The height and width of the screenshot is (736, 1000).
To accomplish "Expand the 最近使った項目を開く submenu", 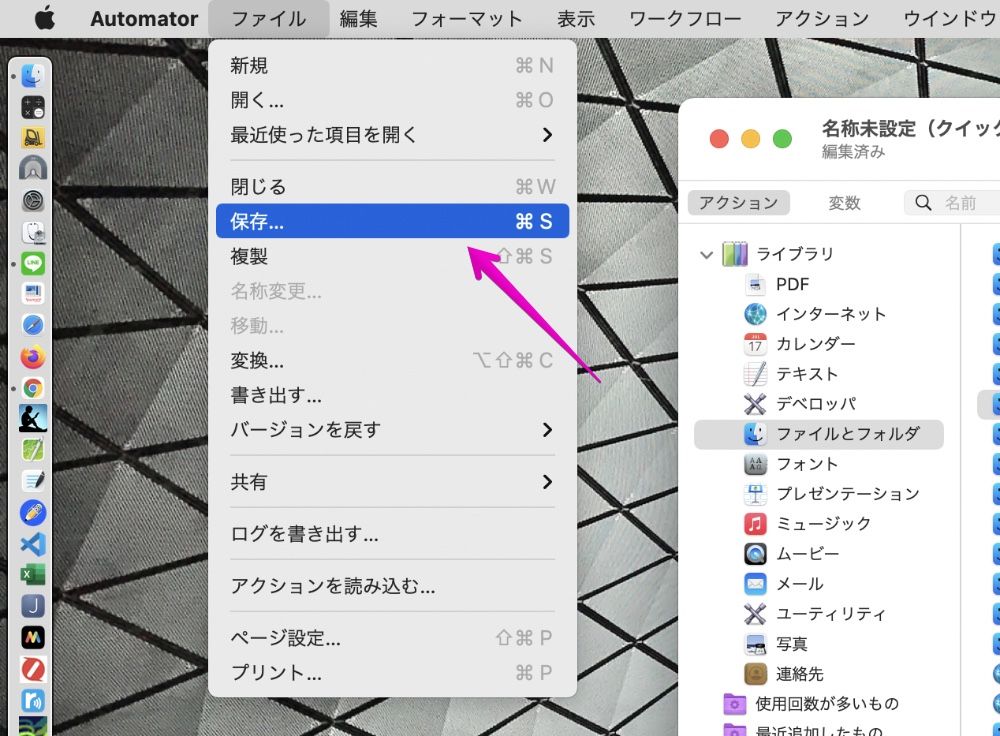I will click(x=392, y=135).
